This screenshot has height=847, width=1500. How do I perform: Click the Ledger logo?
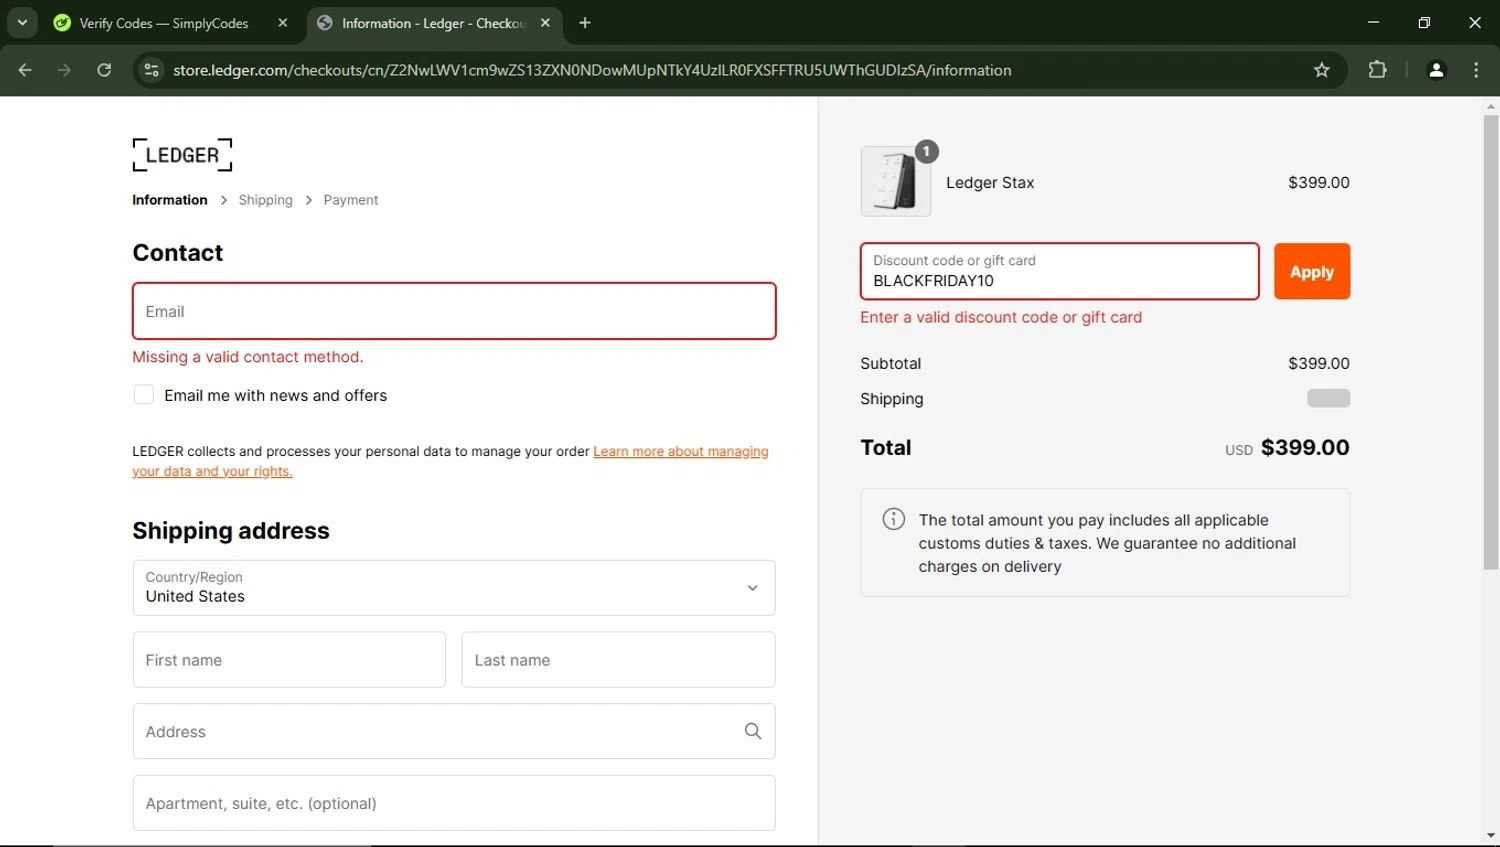pyautogui.click(x=182, y=155)
